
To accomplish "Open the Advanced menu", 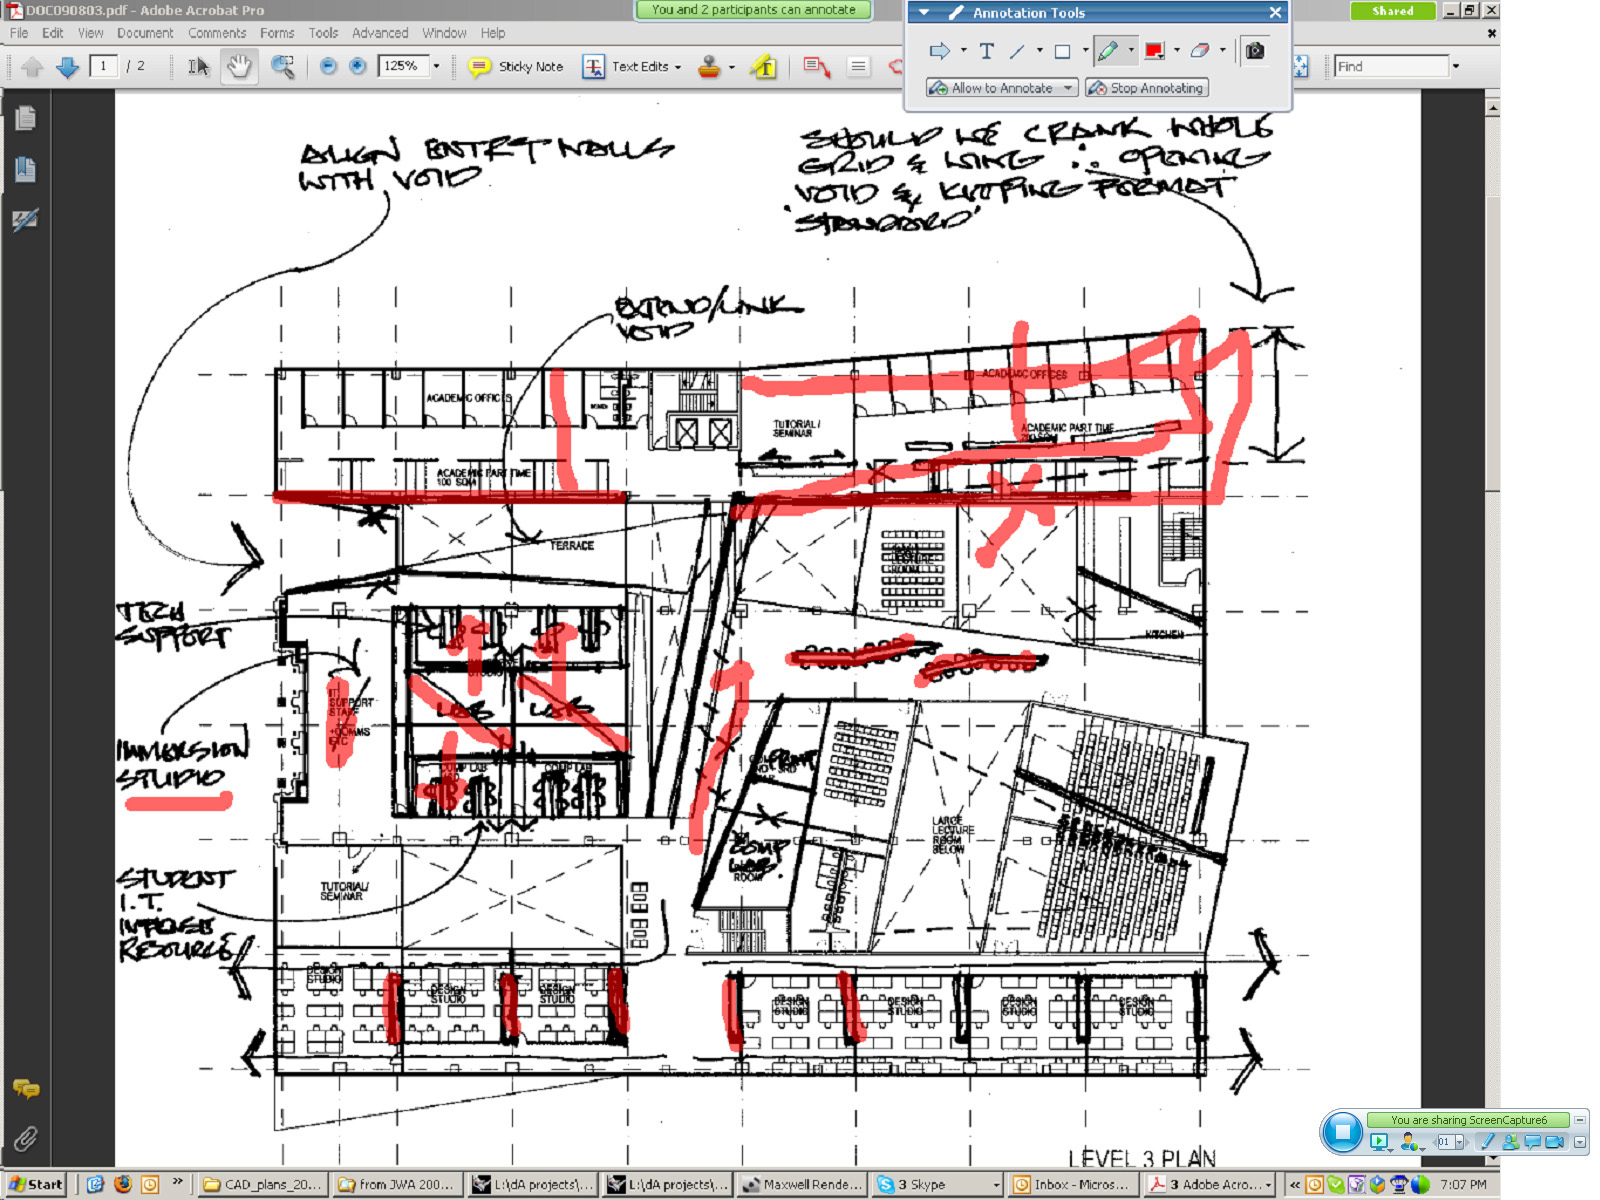I will point(380,33).
